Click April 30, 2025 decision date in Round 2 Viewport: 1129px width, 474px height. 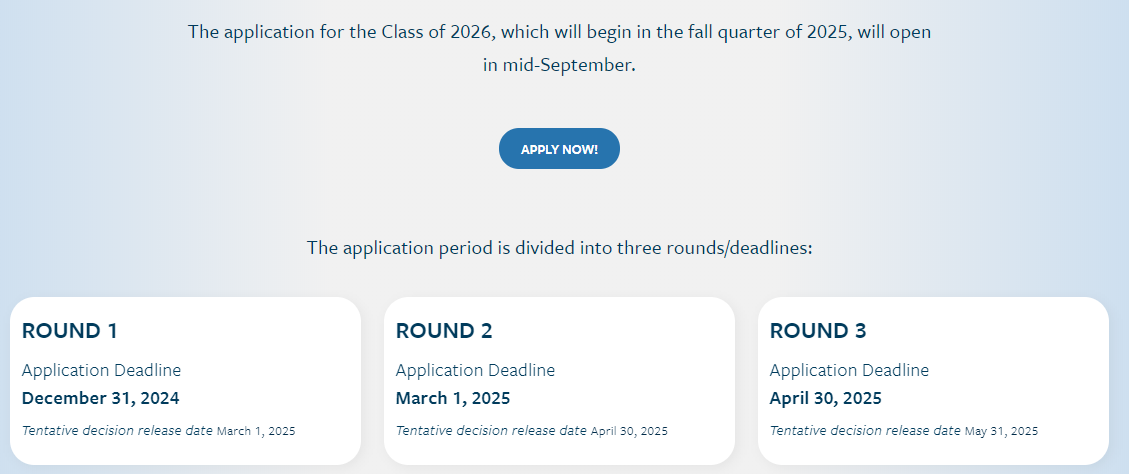point(629,431)
